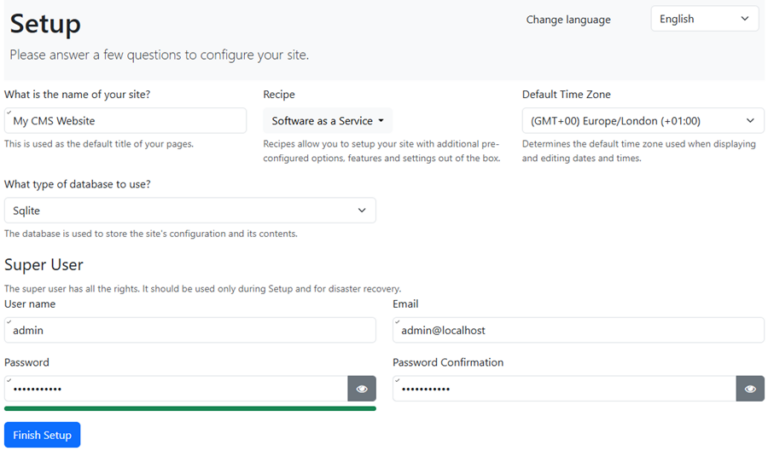The height and width of the screenshot is (451, 768).
Task: Click inside the Password input field
Action: pos(175,389)
